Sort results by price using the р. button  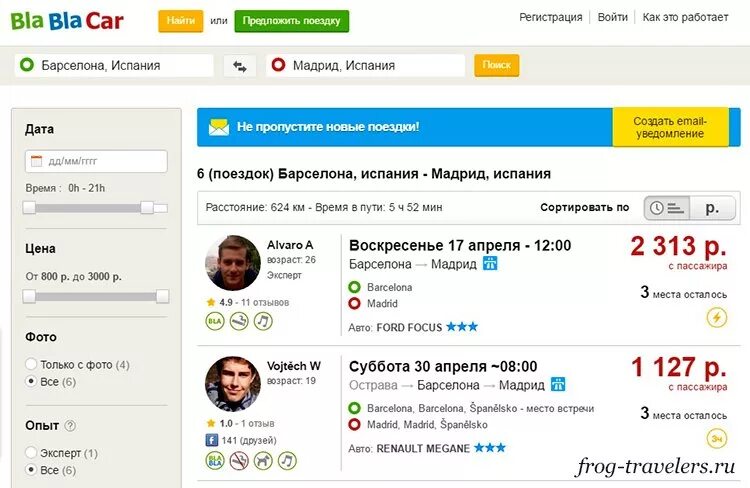click(x=712, y=208)
